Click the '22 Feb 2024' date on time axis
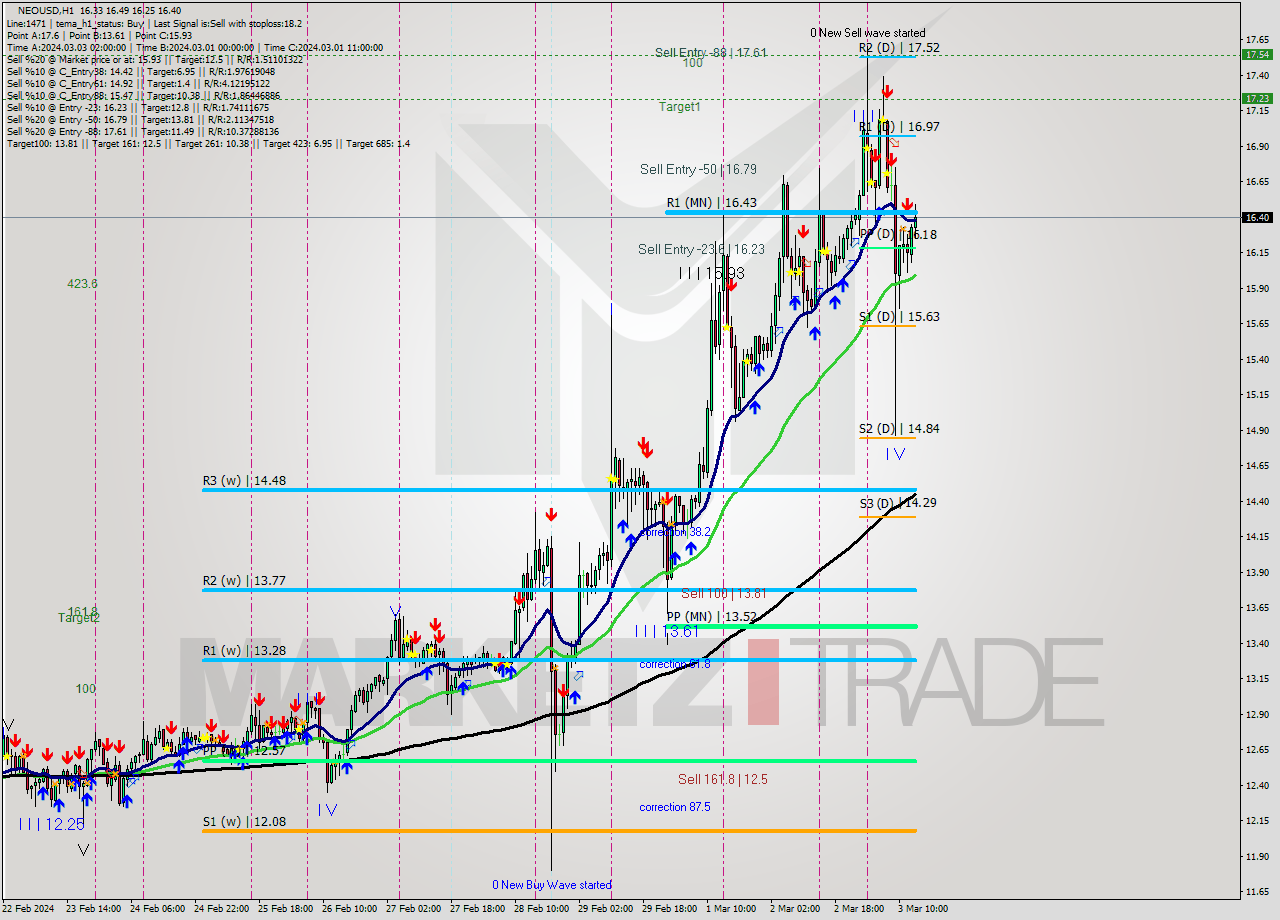Viewport: 1280px width, 920px height. (x=28, y=909)
